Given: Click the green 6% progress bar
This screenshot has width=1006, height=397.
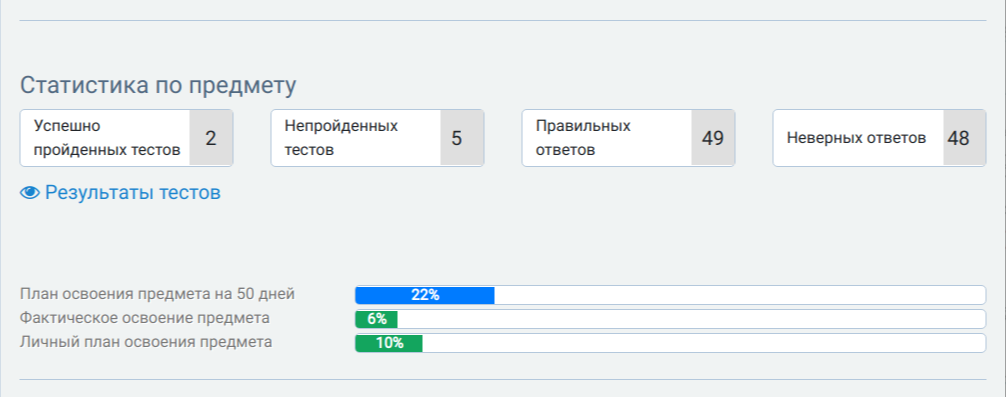Looking at the screenshot, I should click(377, 319).
